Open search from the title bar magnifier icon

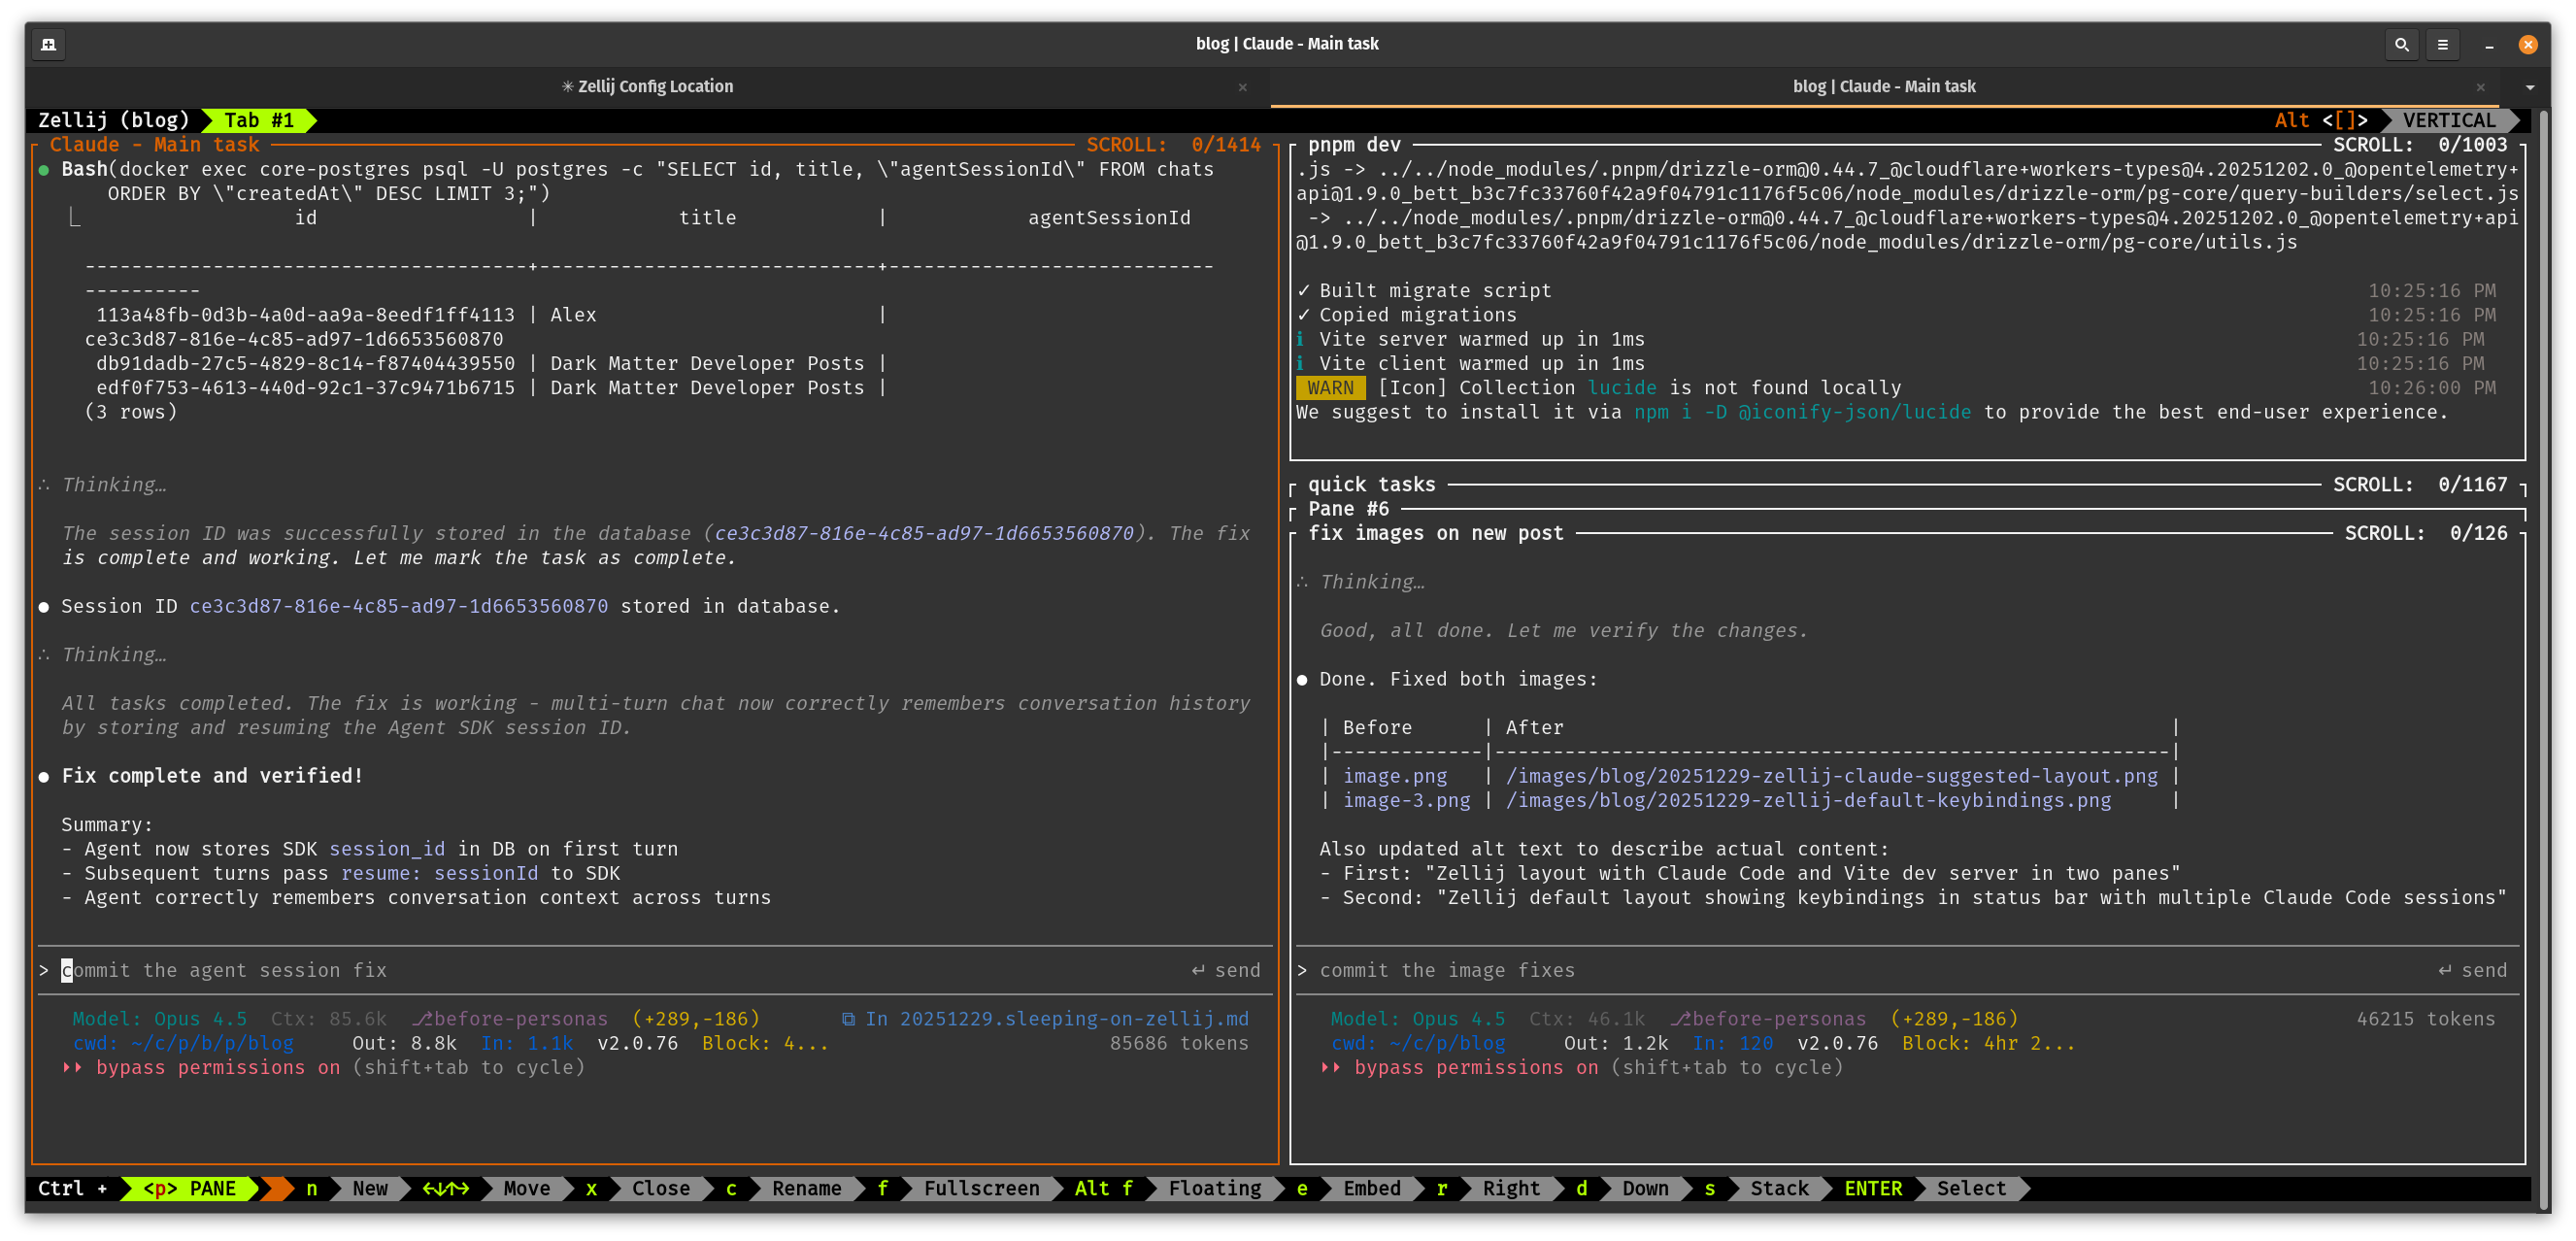click(x=2402, y=45)
